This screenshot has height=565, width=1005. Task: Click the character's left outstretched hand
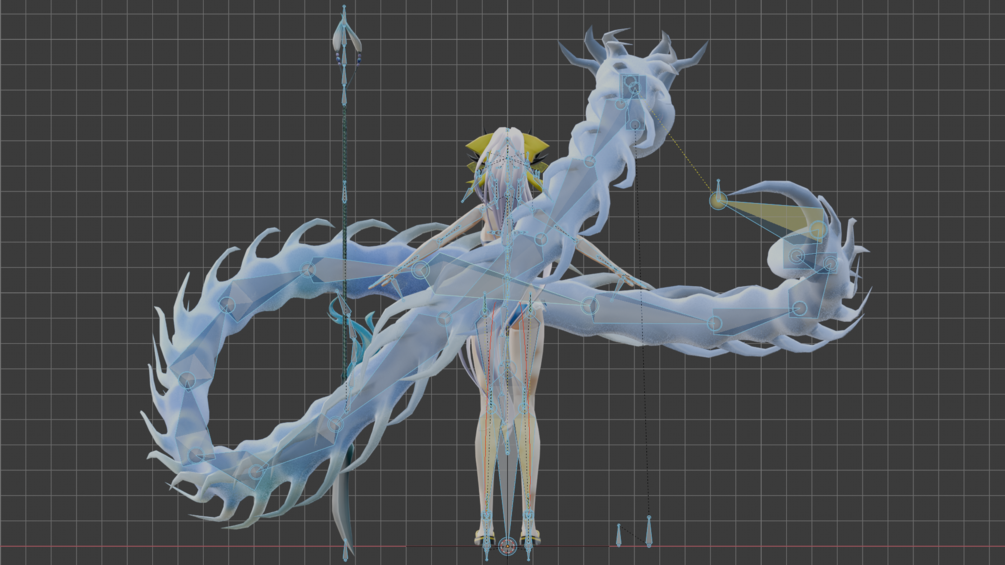coord(385,282)
